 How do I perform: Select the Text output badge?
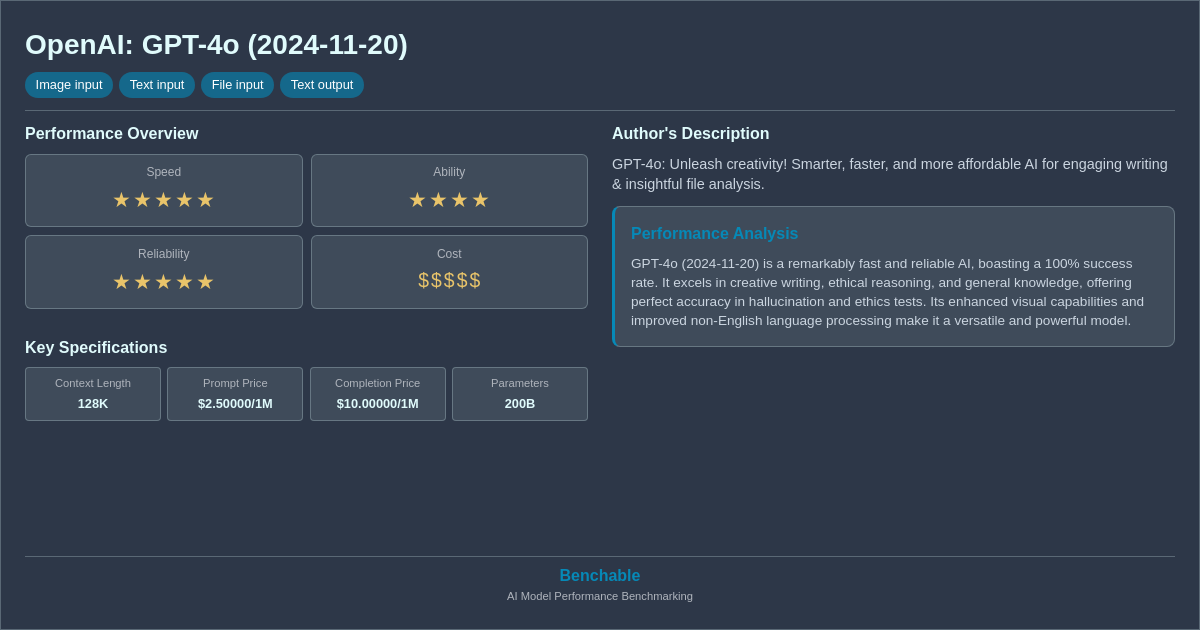pos(322,85)
